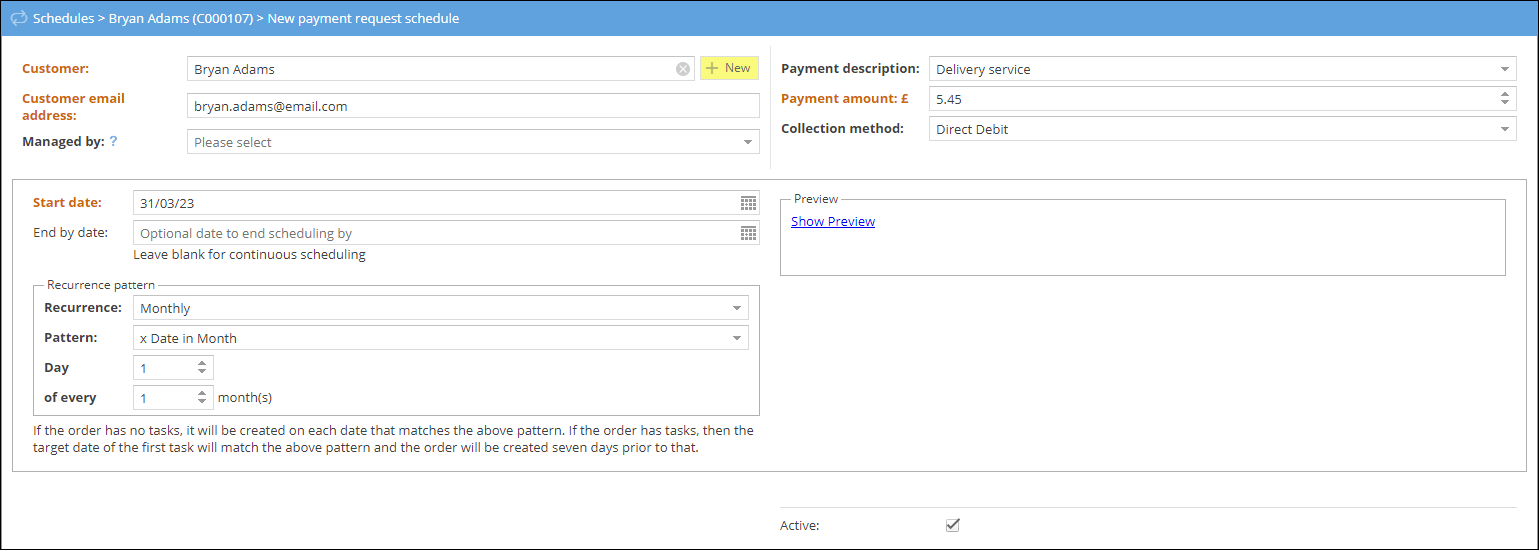Viewport: 1539px width, 550px height.
Task: Open the Start date calendar picker
Action: click(x=748, y=203)
